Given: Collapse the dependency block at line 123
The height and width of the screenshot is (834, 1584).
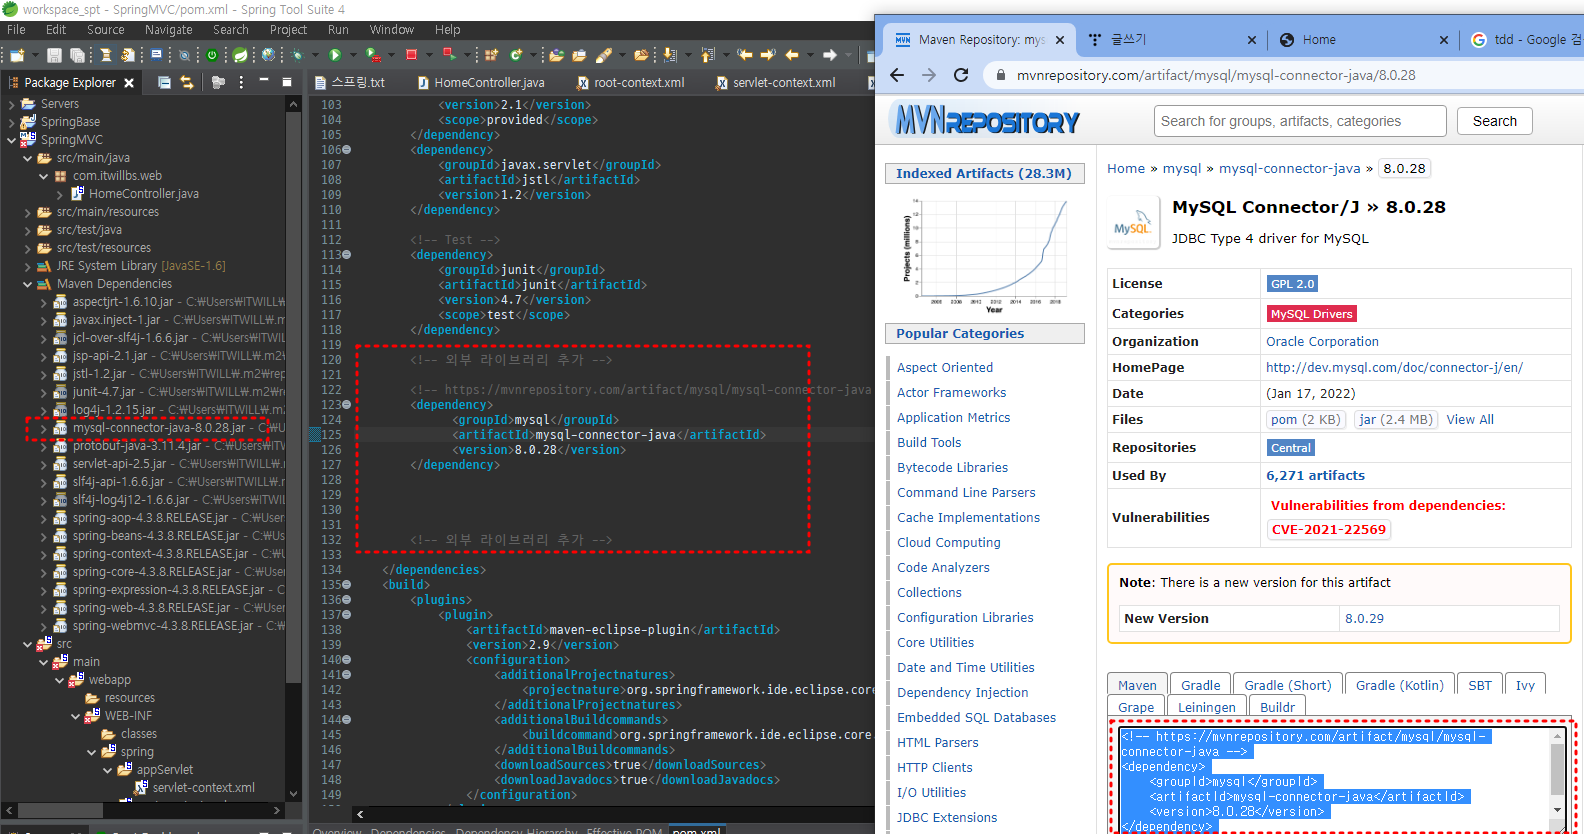Looking at the screenshot, I should click(x=347, y=405).
